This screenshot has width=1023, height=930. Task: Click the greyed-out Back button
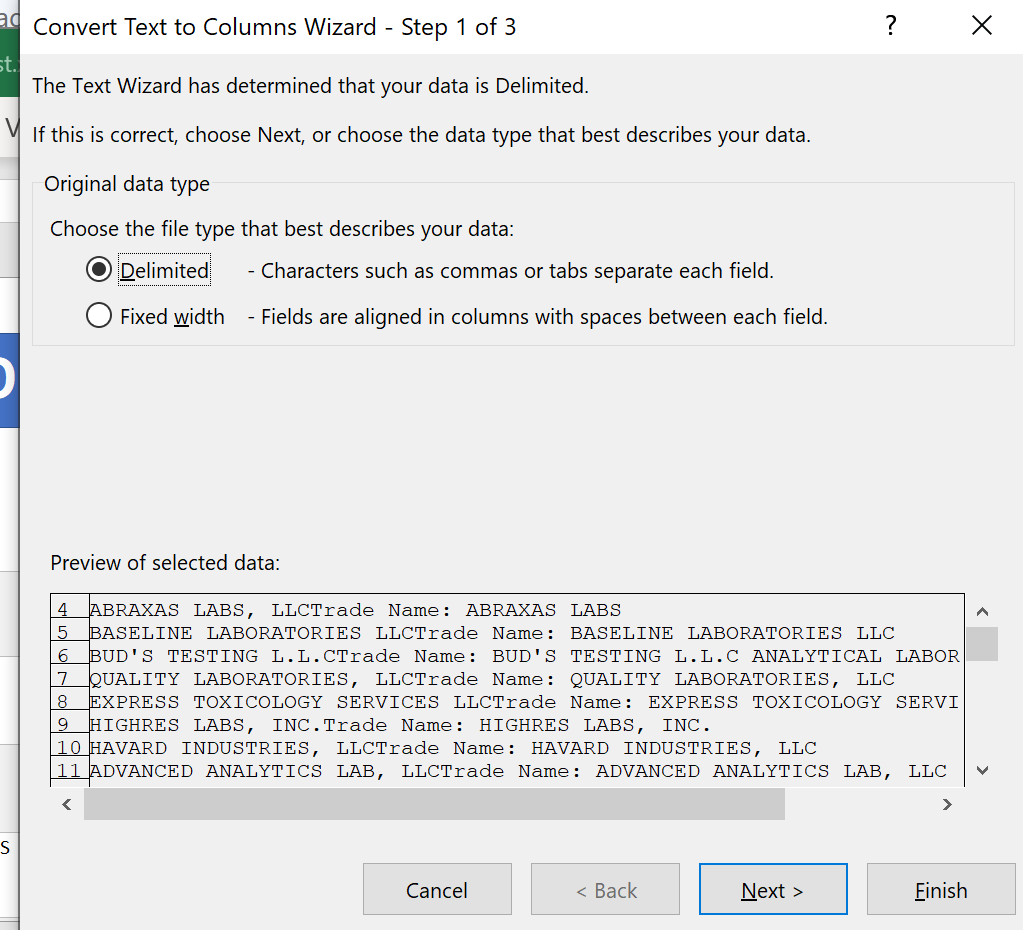[605, 890]
